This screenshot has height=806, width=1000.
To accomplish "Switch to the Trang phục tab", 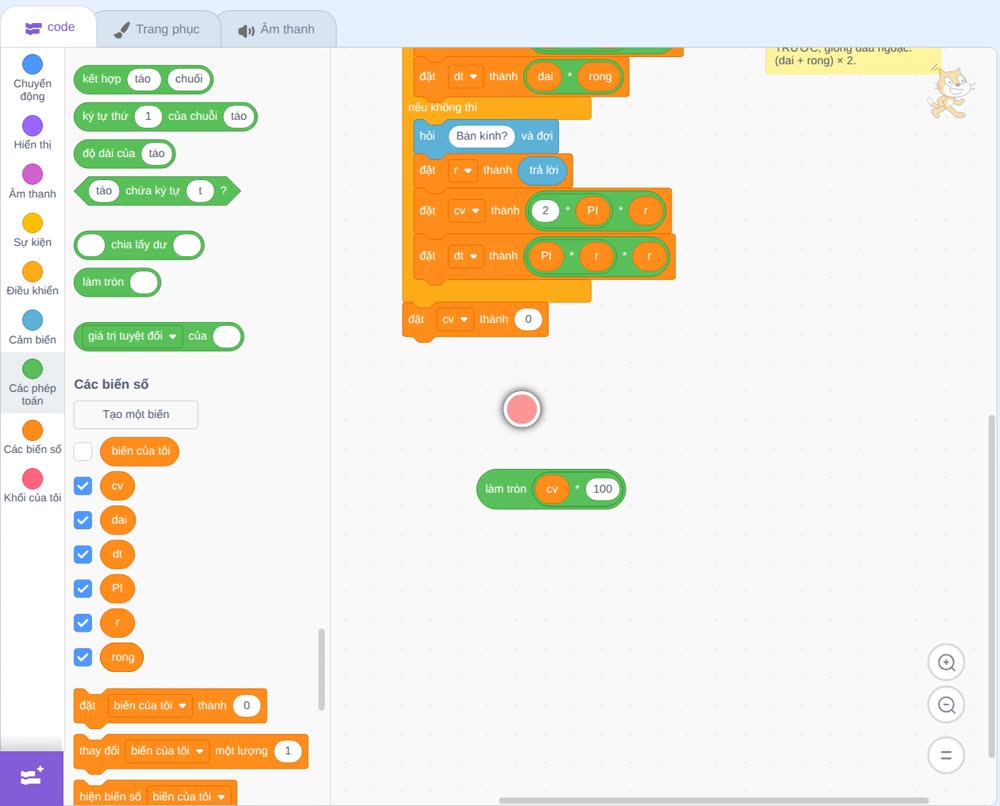I will pyautogui.click(x=157, y=29).
